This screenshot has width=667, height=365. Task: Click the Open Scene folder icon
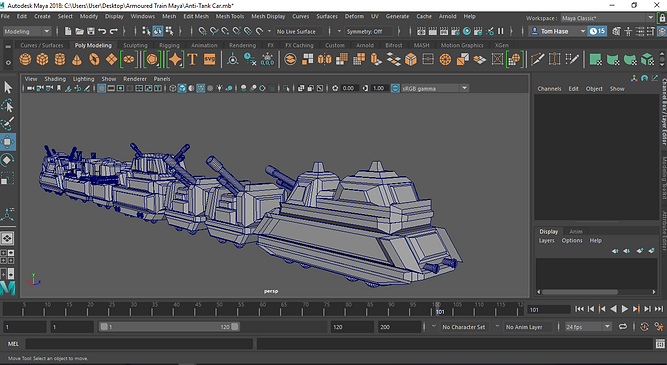80,31
